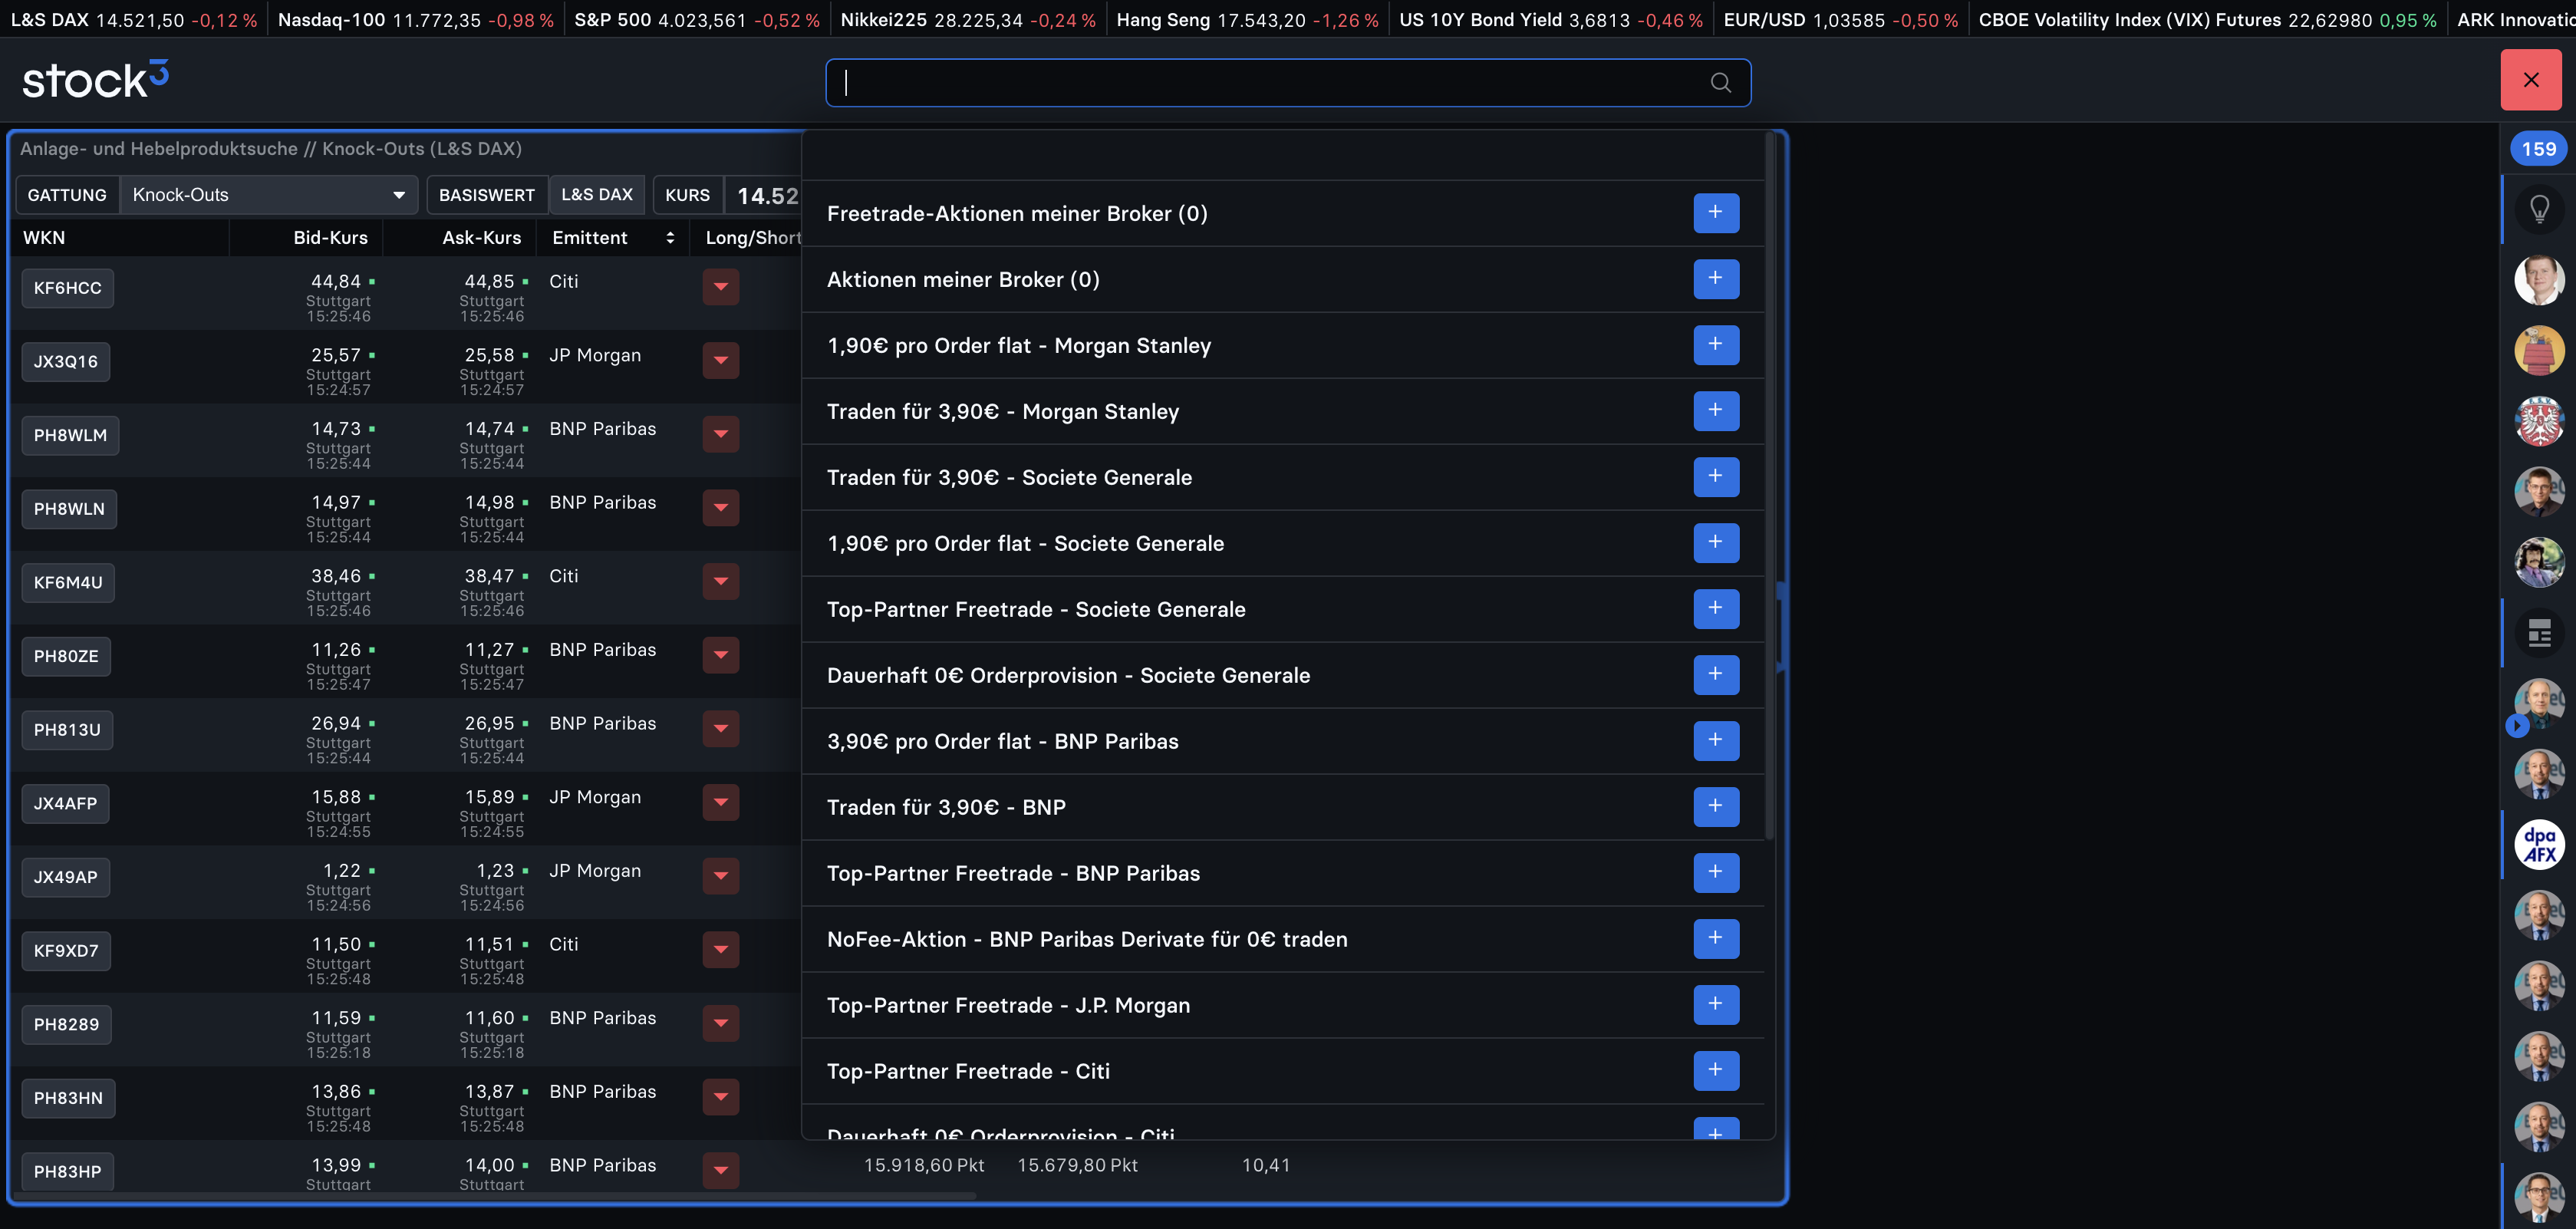Open the lightbulb ideas icon in sidebar

[2539, 209]
